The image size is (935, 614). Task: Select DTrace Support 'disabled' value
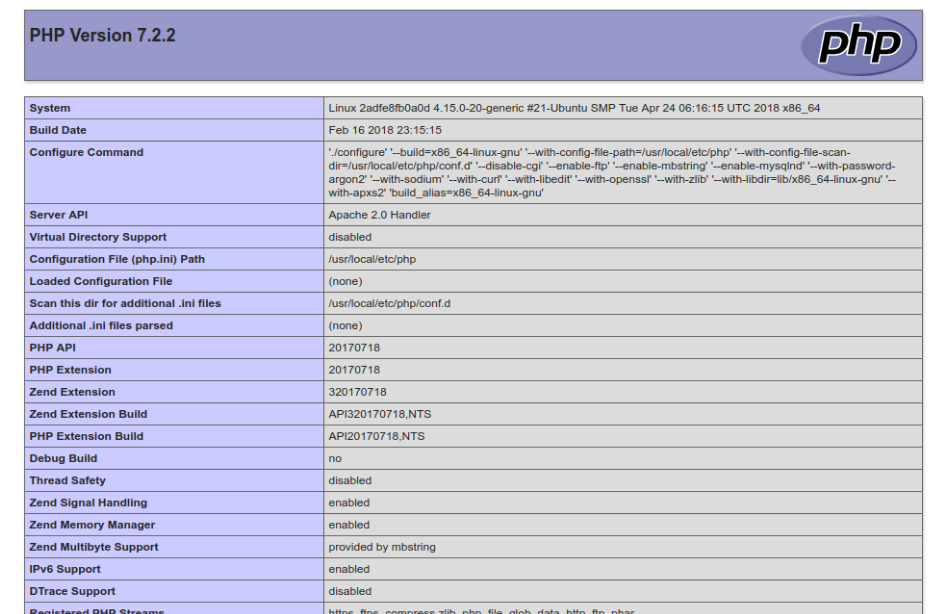[x=350, y=591]
